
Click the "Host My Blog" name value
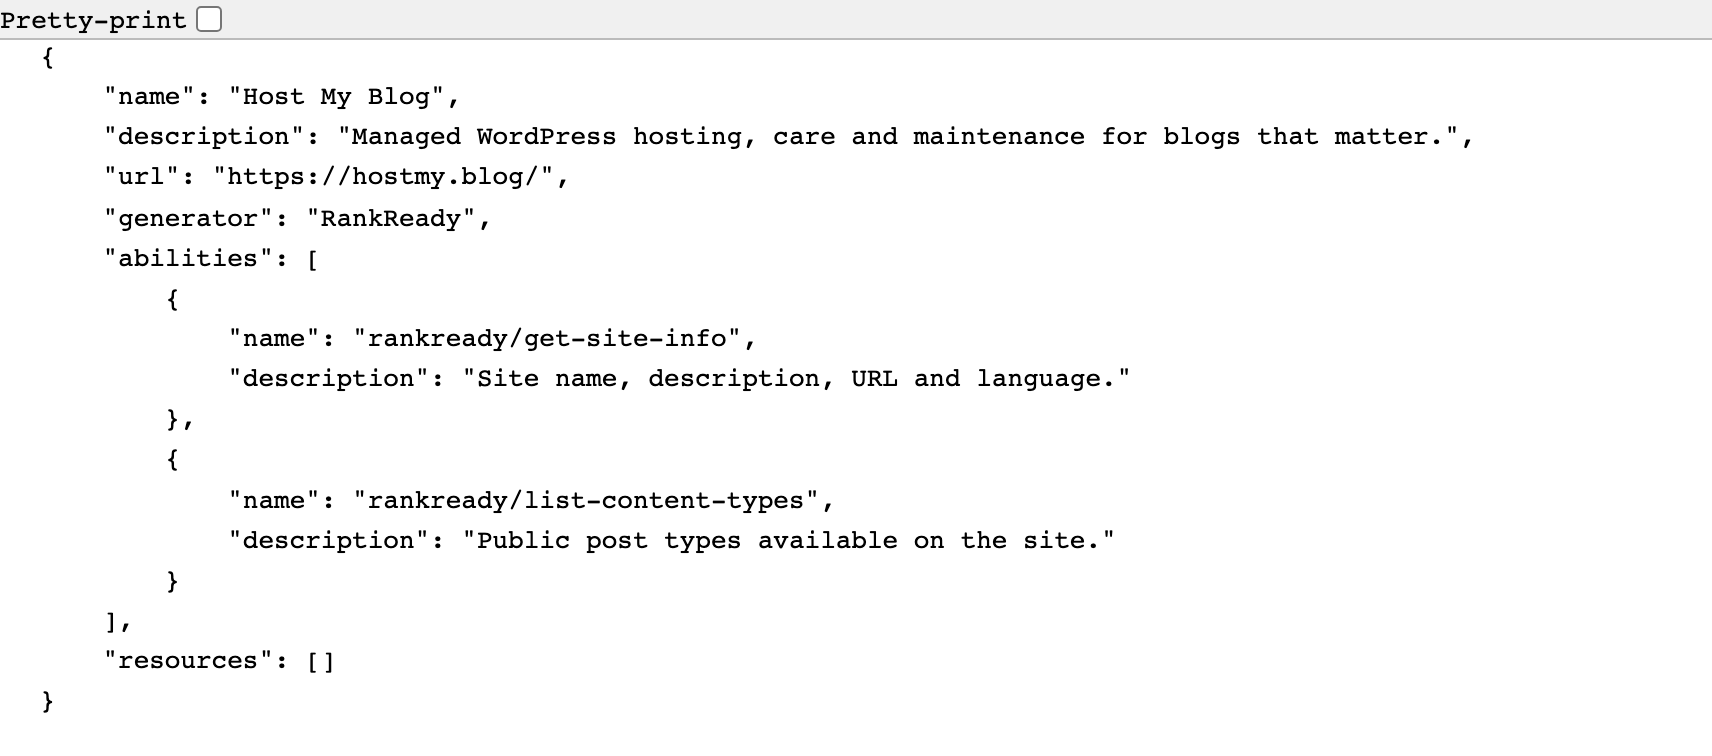coord(336,97)
